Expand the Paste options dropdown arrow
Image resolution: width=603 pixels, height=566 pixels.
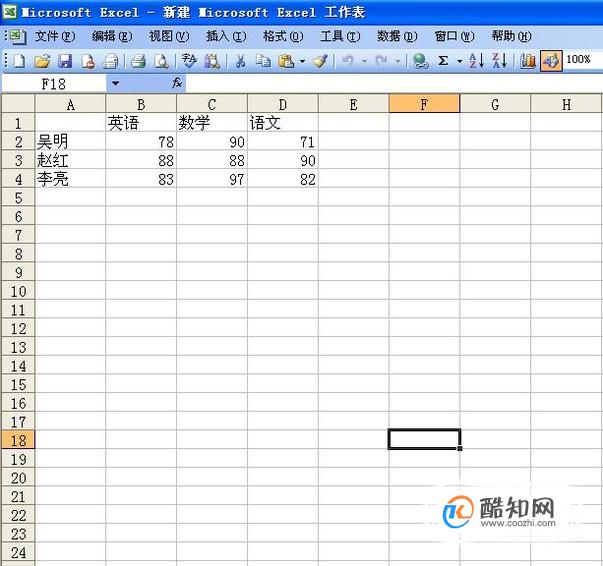303,61
